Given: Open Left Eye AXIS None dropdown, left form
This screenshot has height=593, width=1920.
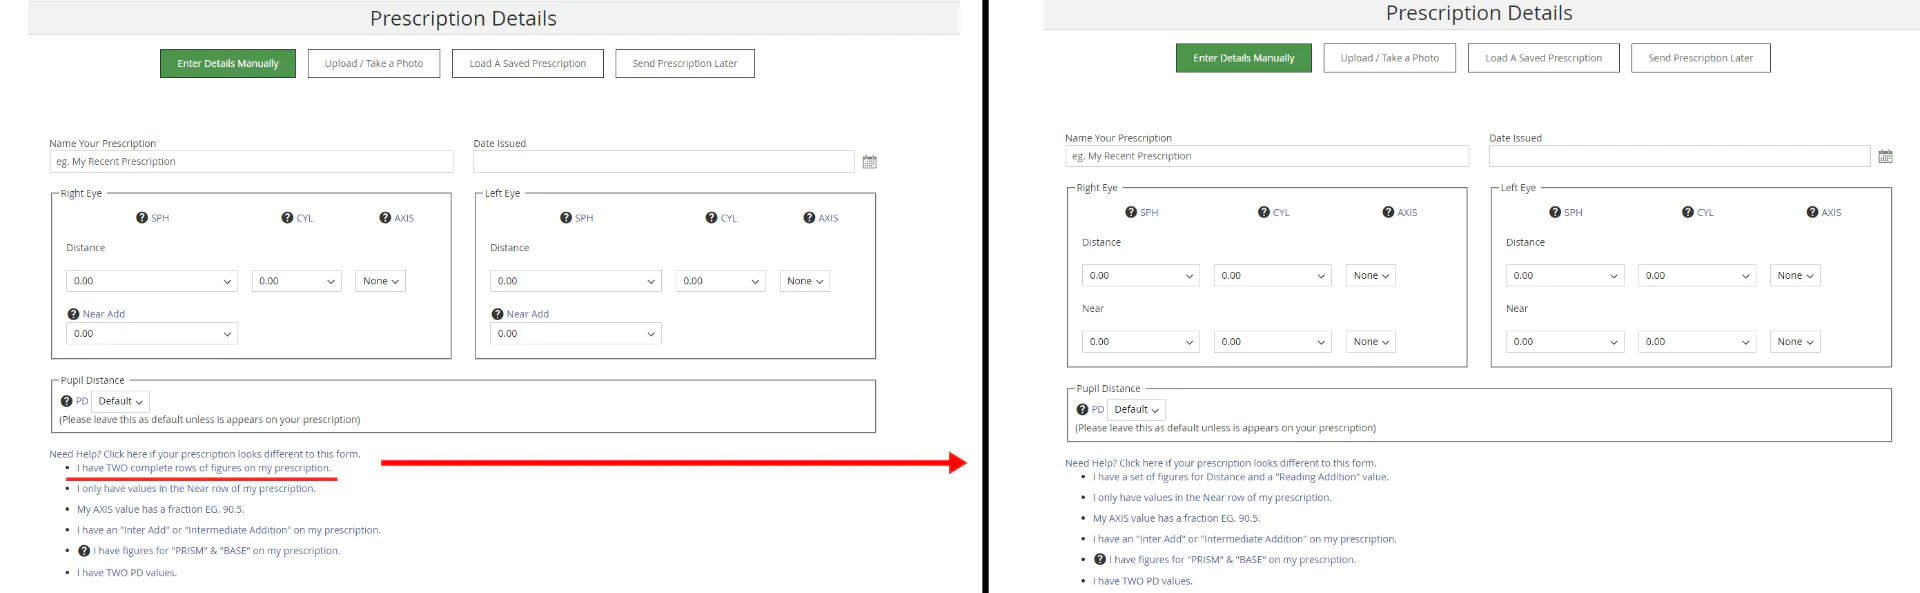Looking at the screenshot, I should (x=805, y=281).
